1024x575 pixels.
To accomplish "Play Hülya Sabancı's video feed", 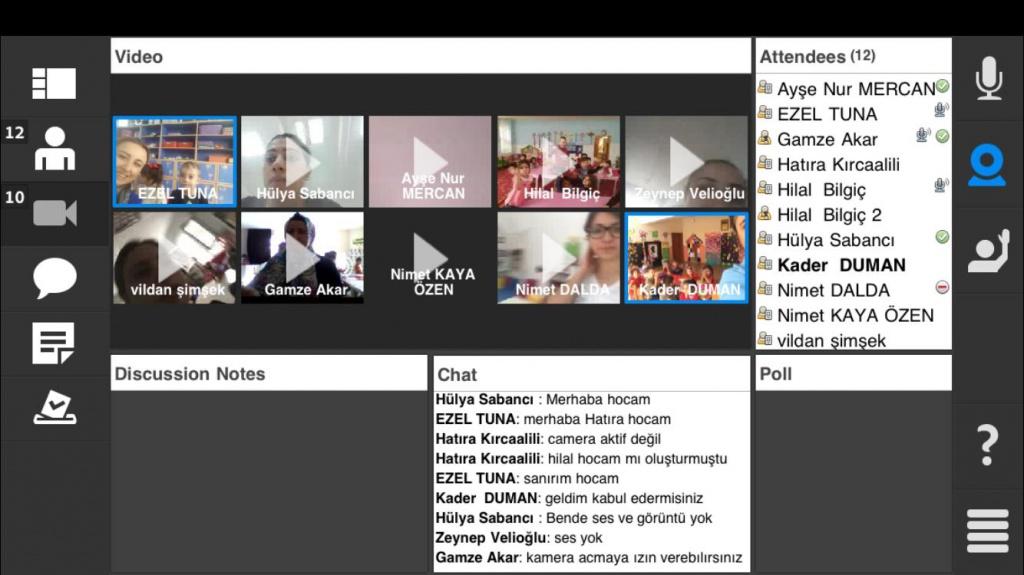I will pos(302,162).
